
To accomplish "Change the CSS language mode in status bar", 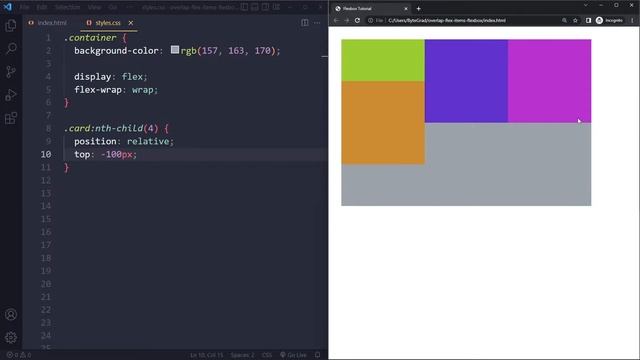I will click(x=267, y=355).
